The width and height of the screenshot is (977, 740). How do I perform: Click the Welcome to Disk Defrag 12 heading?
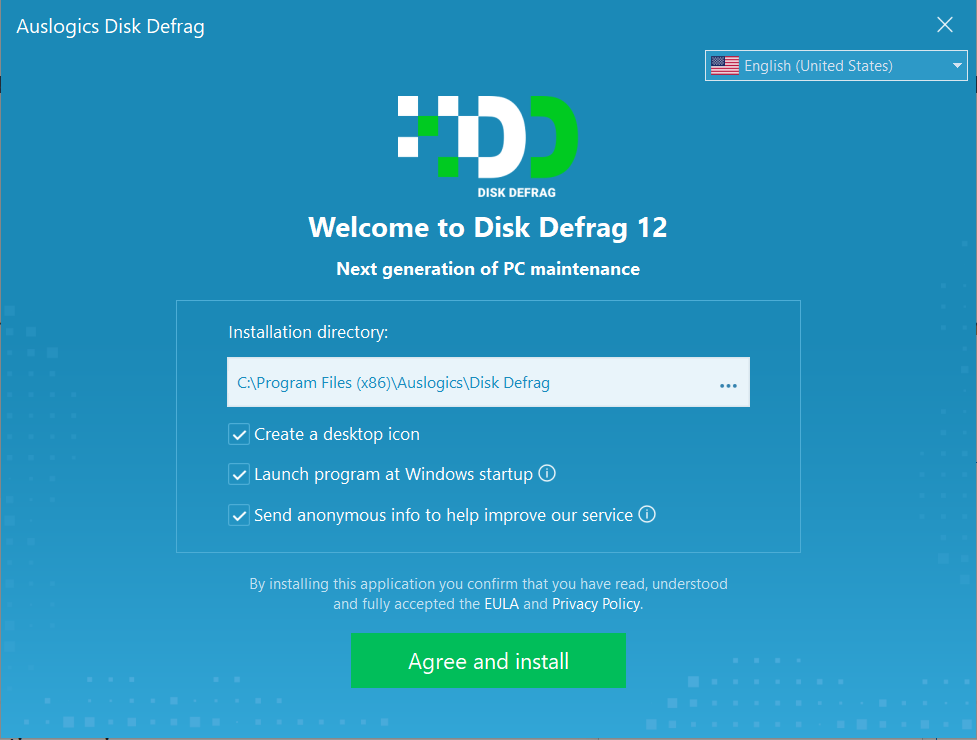(x=487, y=227)
